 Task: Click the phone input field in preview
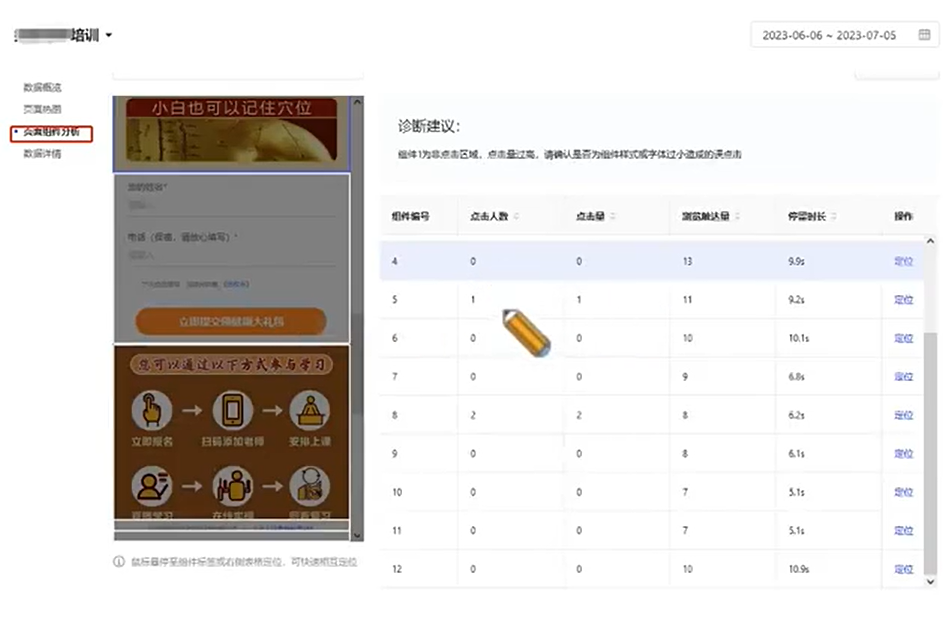tap(232, 255)
